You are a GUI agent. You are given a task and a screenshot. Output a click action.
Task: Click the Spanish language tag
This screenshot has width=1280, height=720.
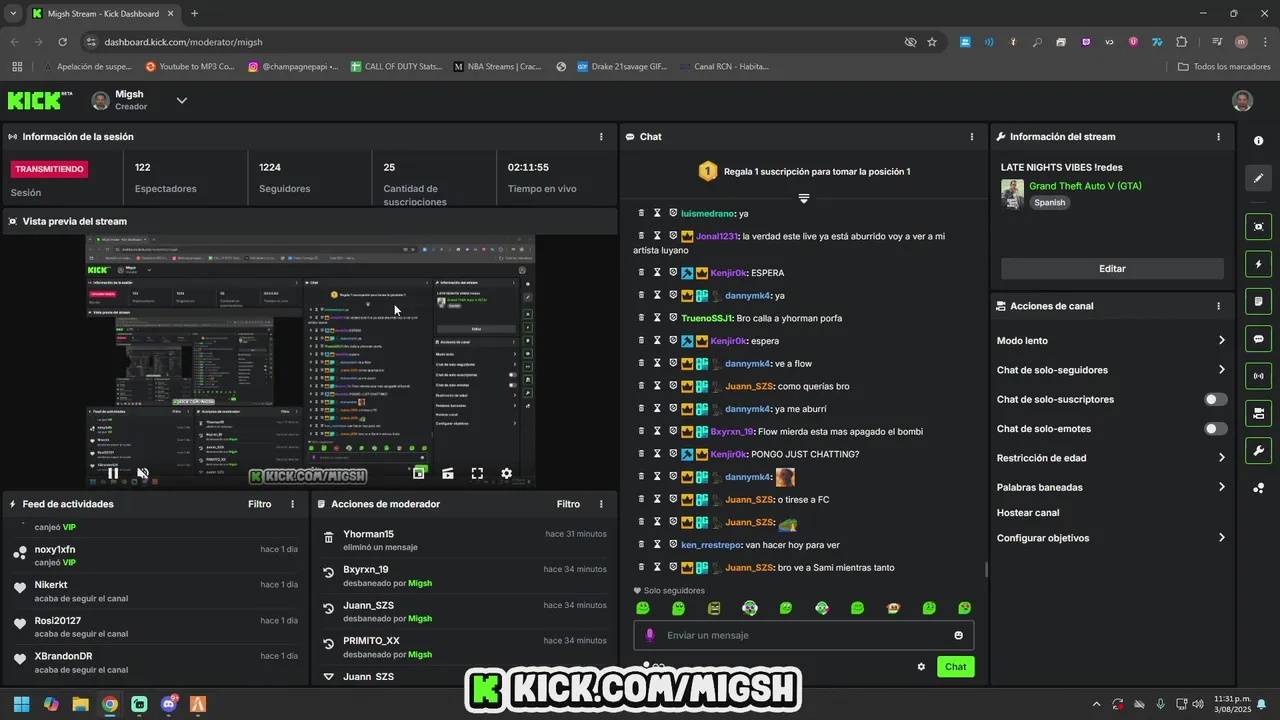(x=1050, y=202)
